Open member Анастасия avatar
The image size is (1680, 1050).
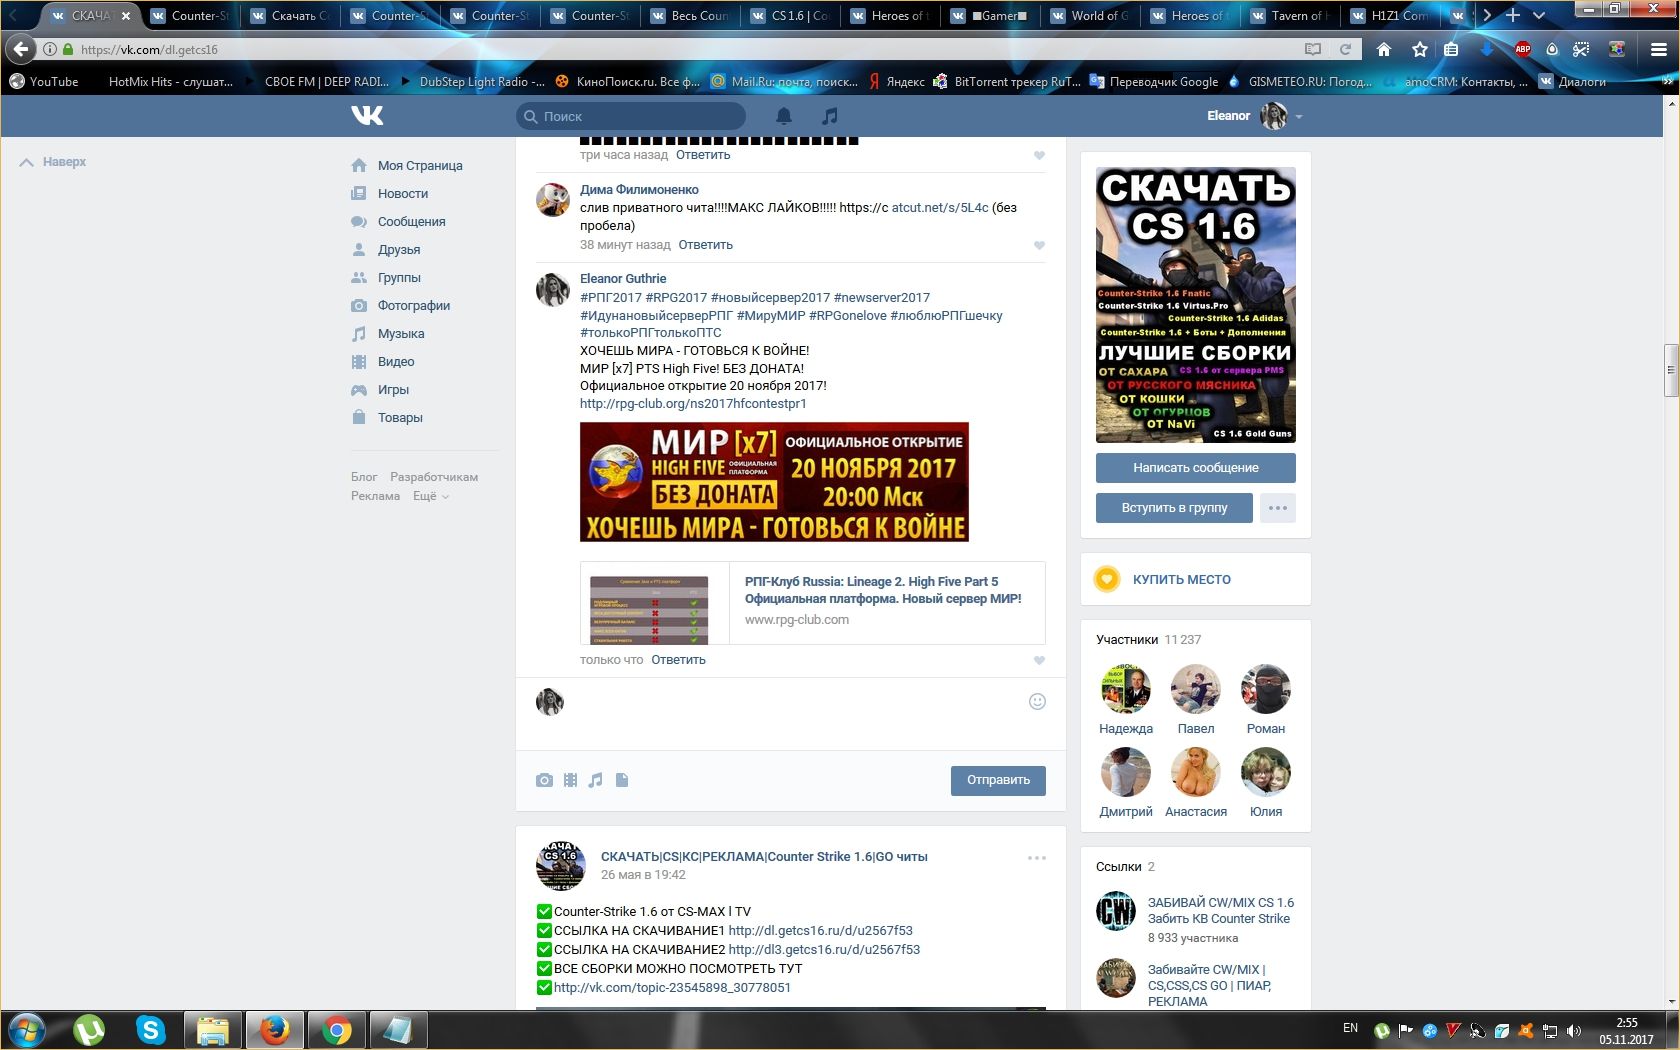1196,772
